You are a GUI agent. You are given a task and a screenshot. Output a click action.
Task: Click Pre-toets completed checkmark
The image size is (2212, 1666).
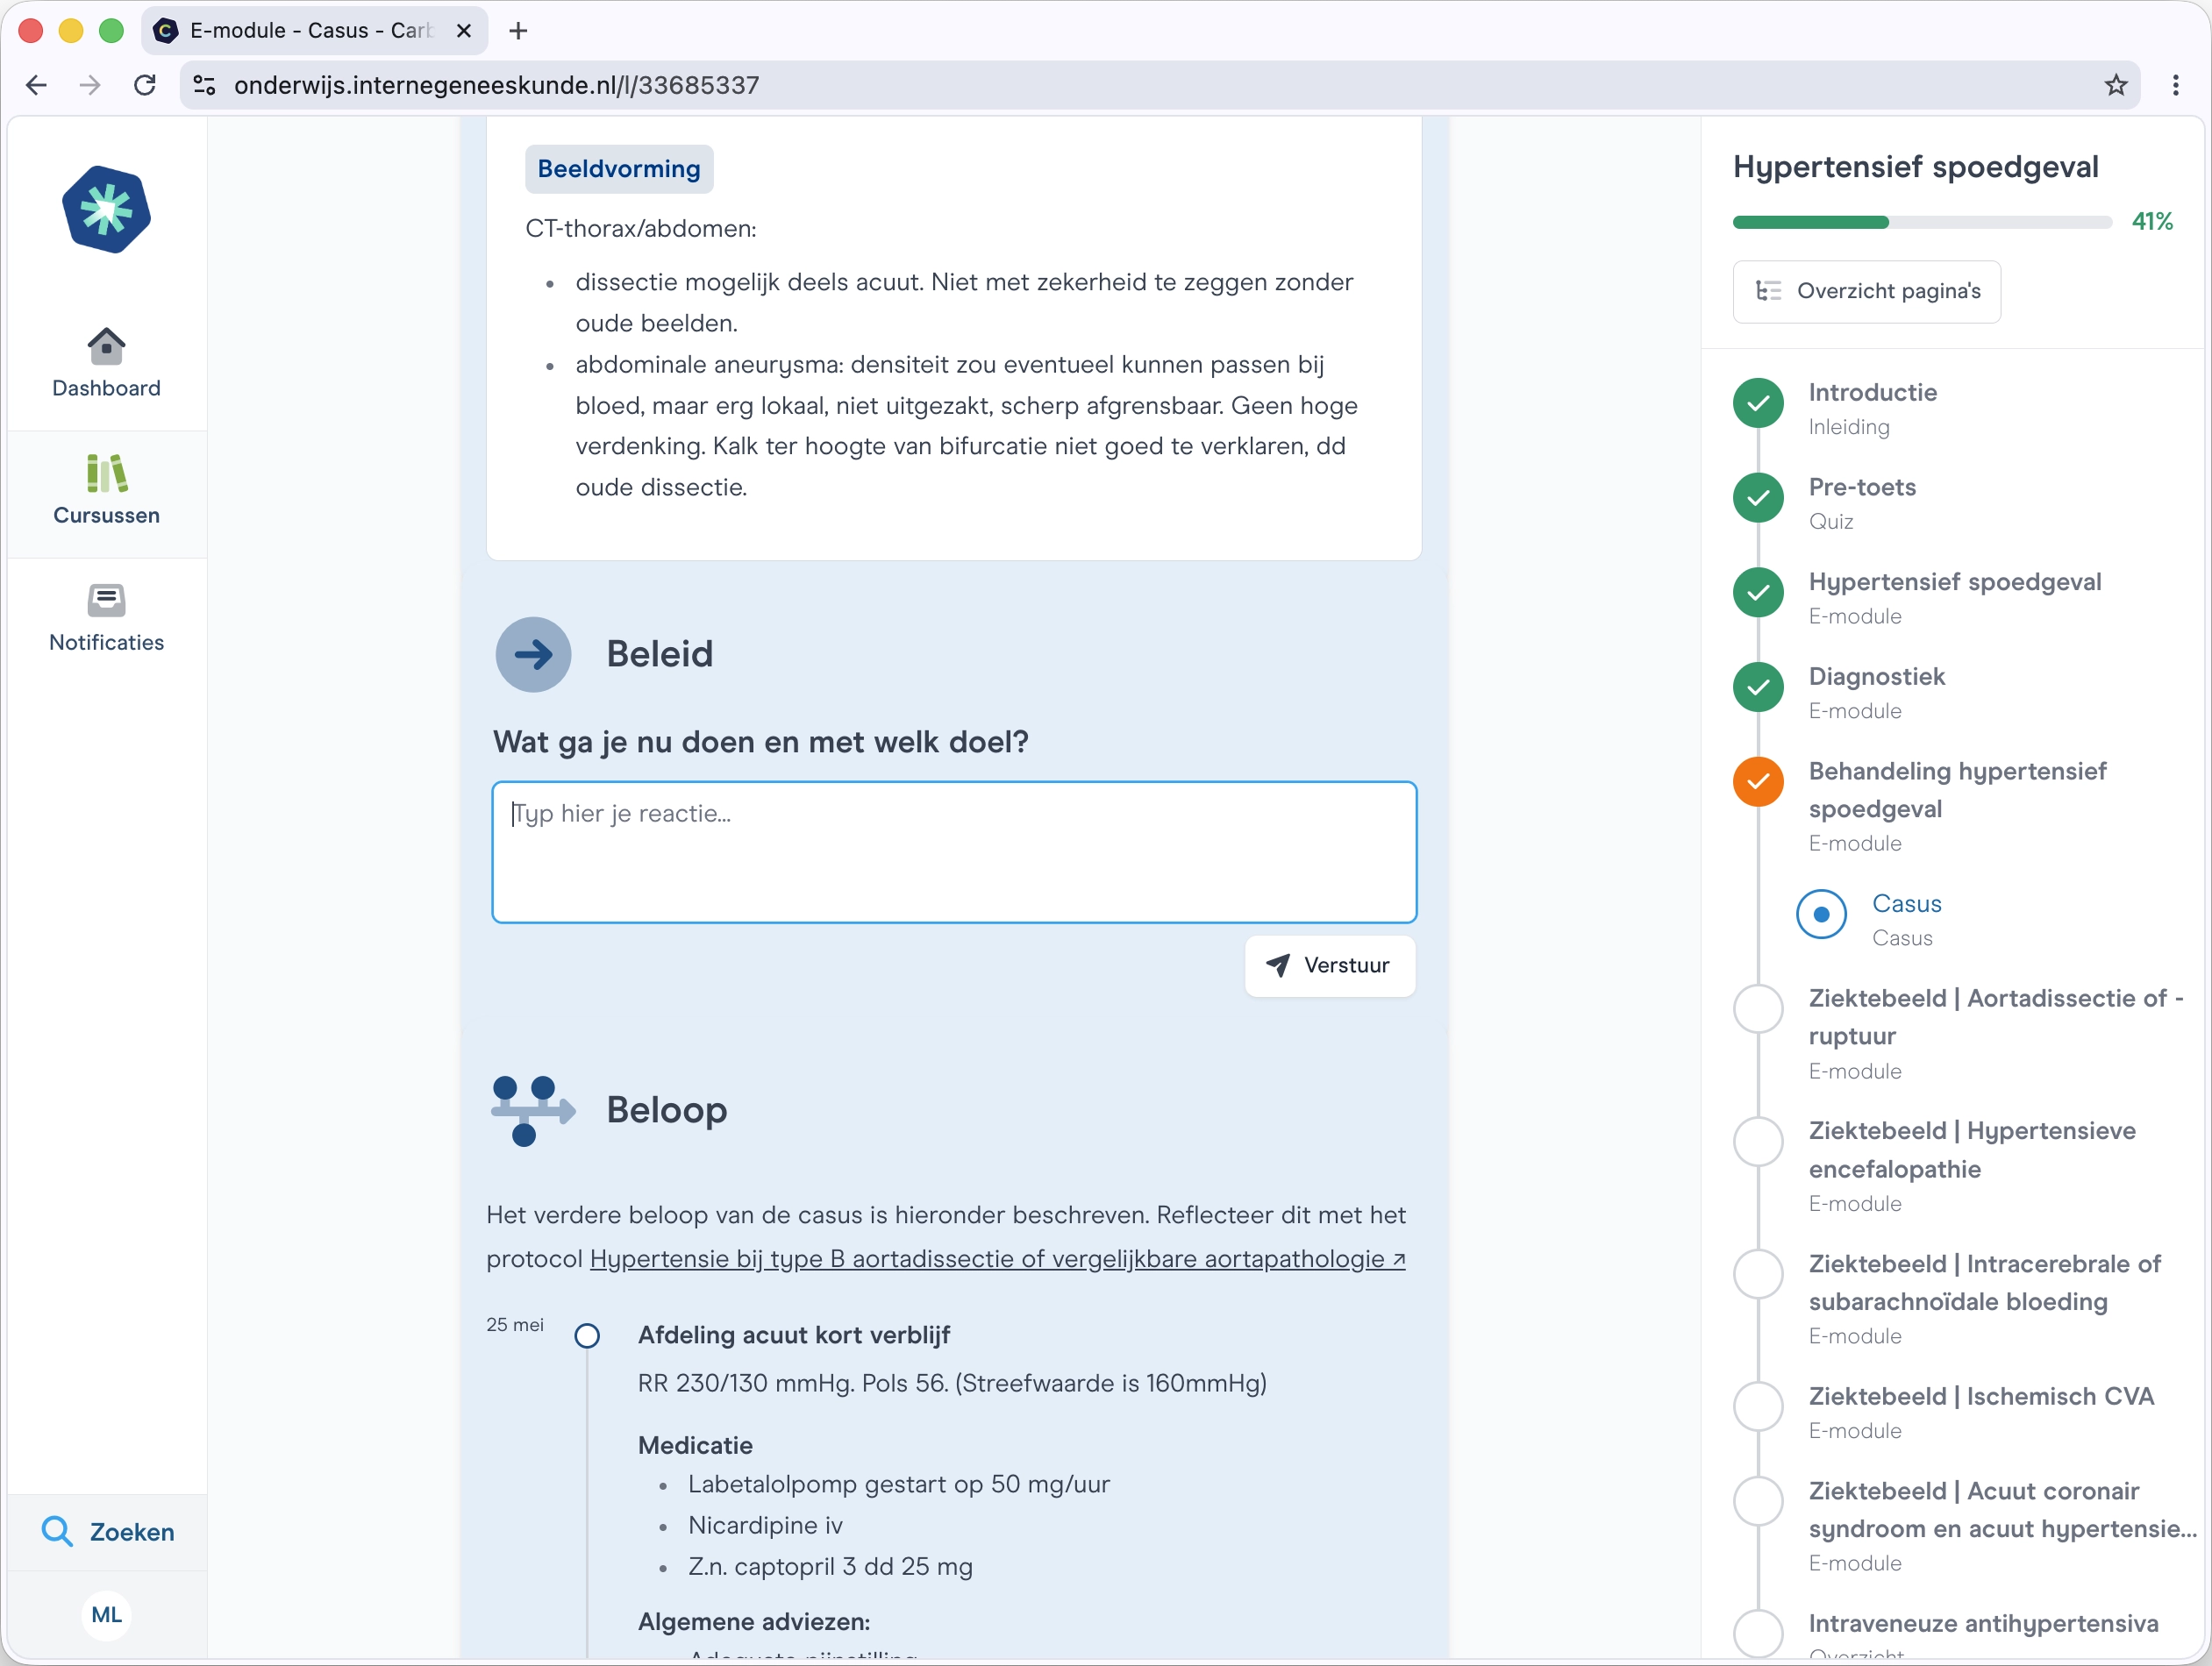1758,498
